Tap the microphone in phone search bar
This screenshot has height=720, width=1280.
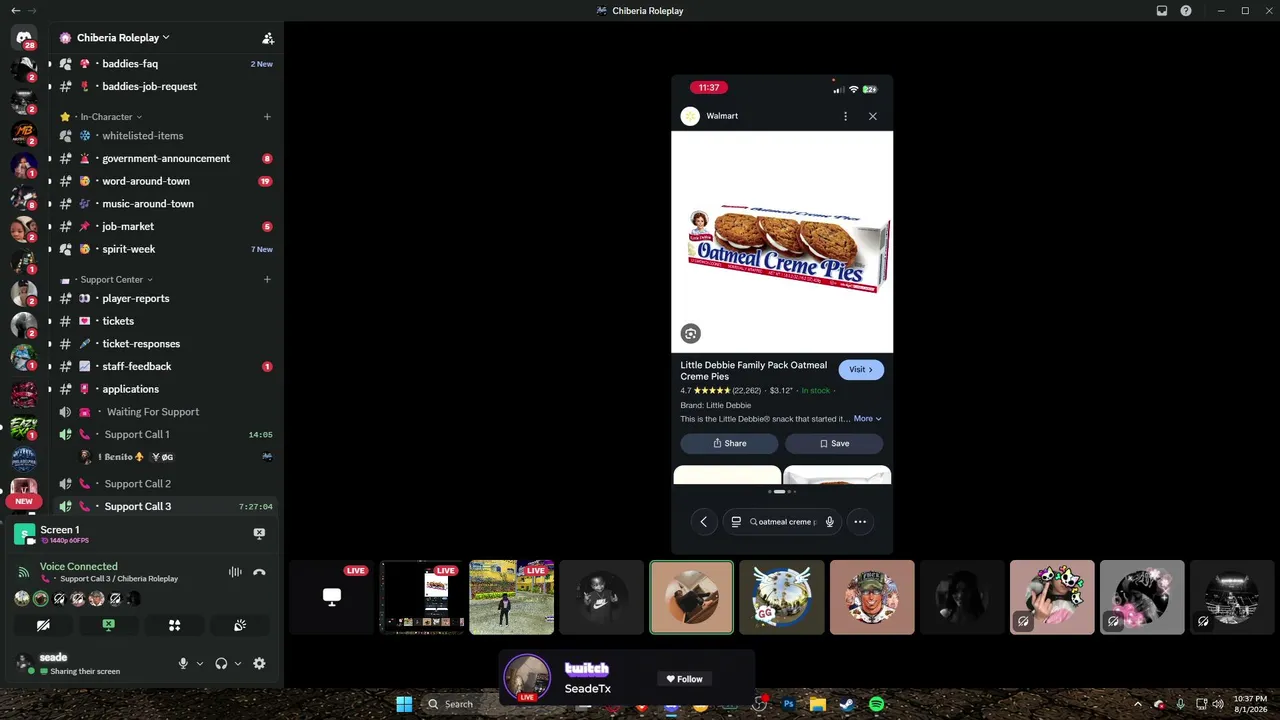pos(830,522)
